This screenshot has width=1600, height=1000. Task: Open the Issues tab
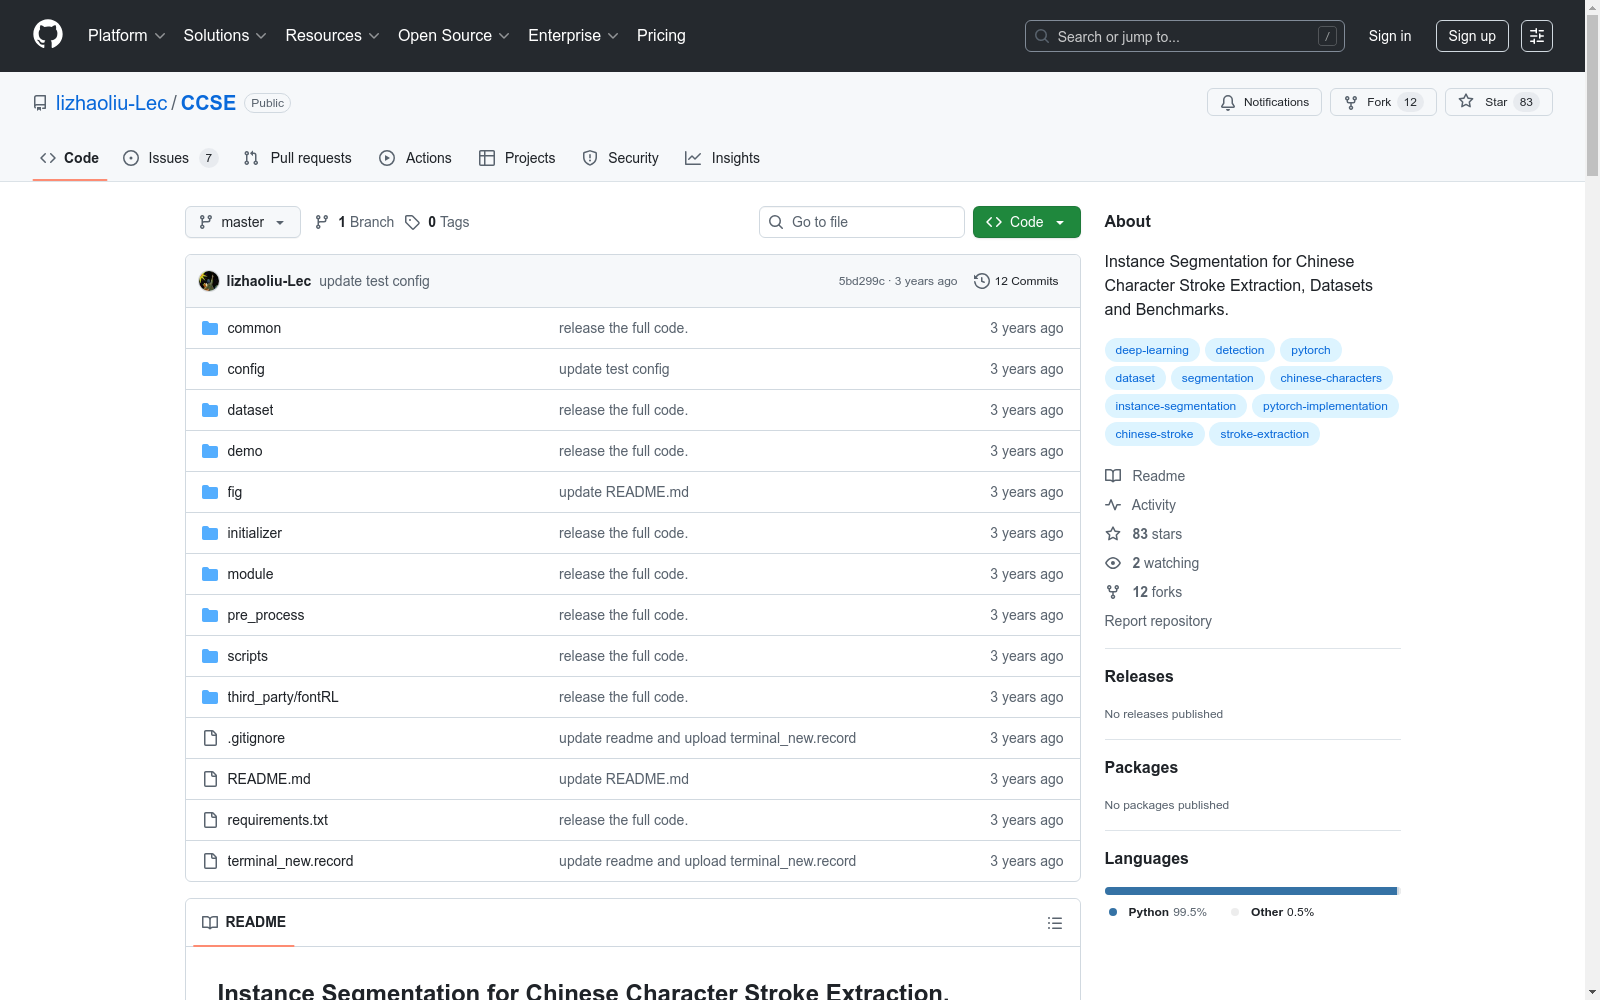pyautogui.click(x=170, y=158)
